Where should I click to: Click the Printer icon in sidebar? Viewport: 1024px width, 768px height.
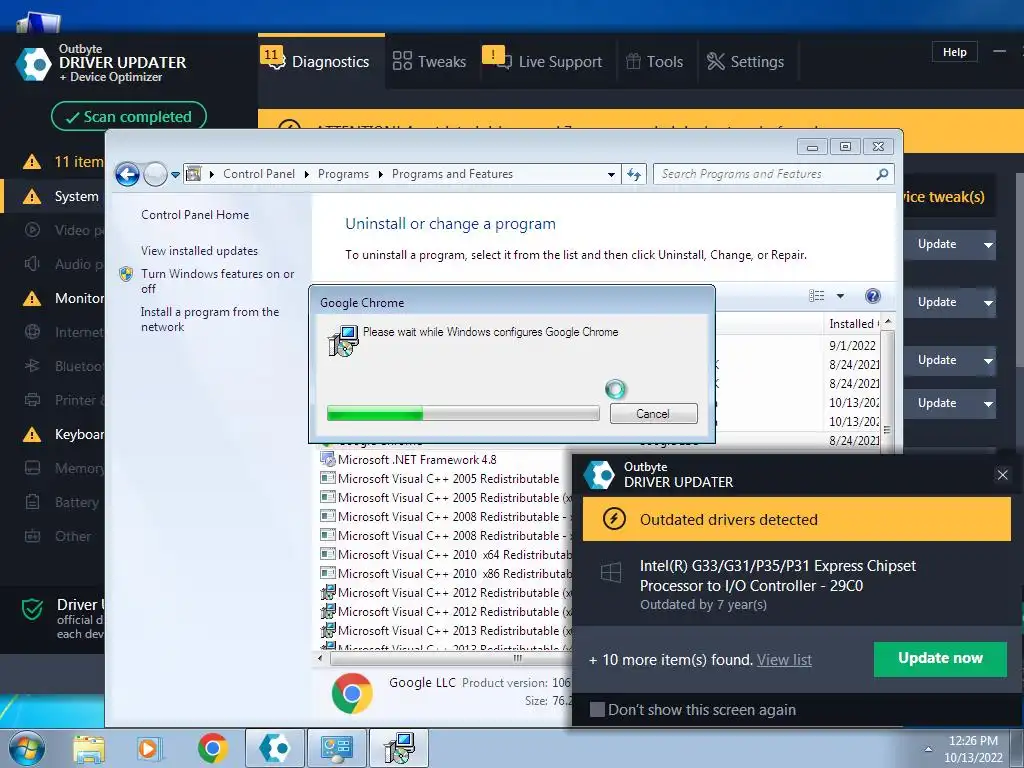32,400
